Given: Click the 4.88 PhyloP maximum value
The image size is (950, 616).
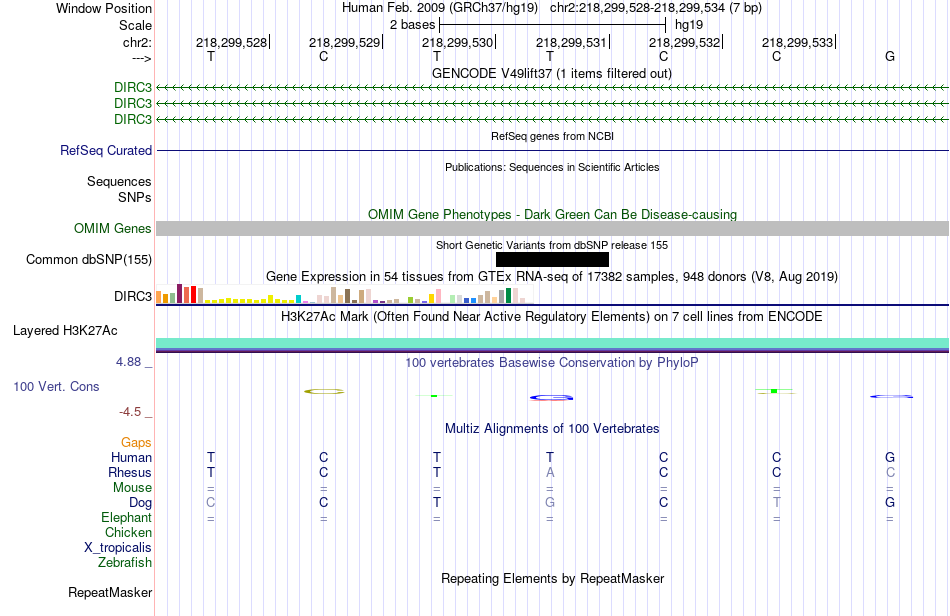Looking at the screenshot, I should (128, 362).
